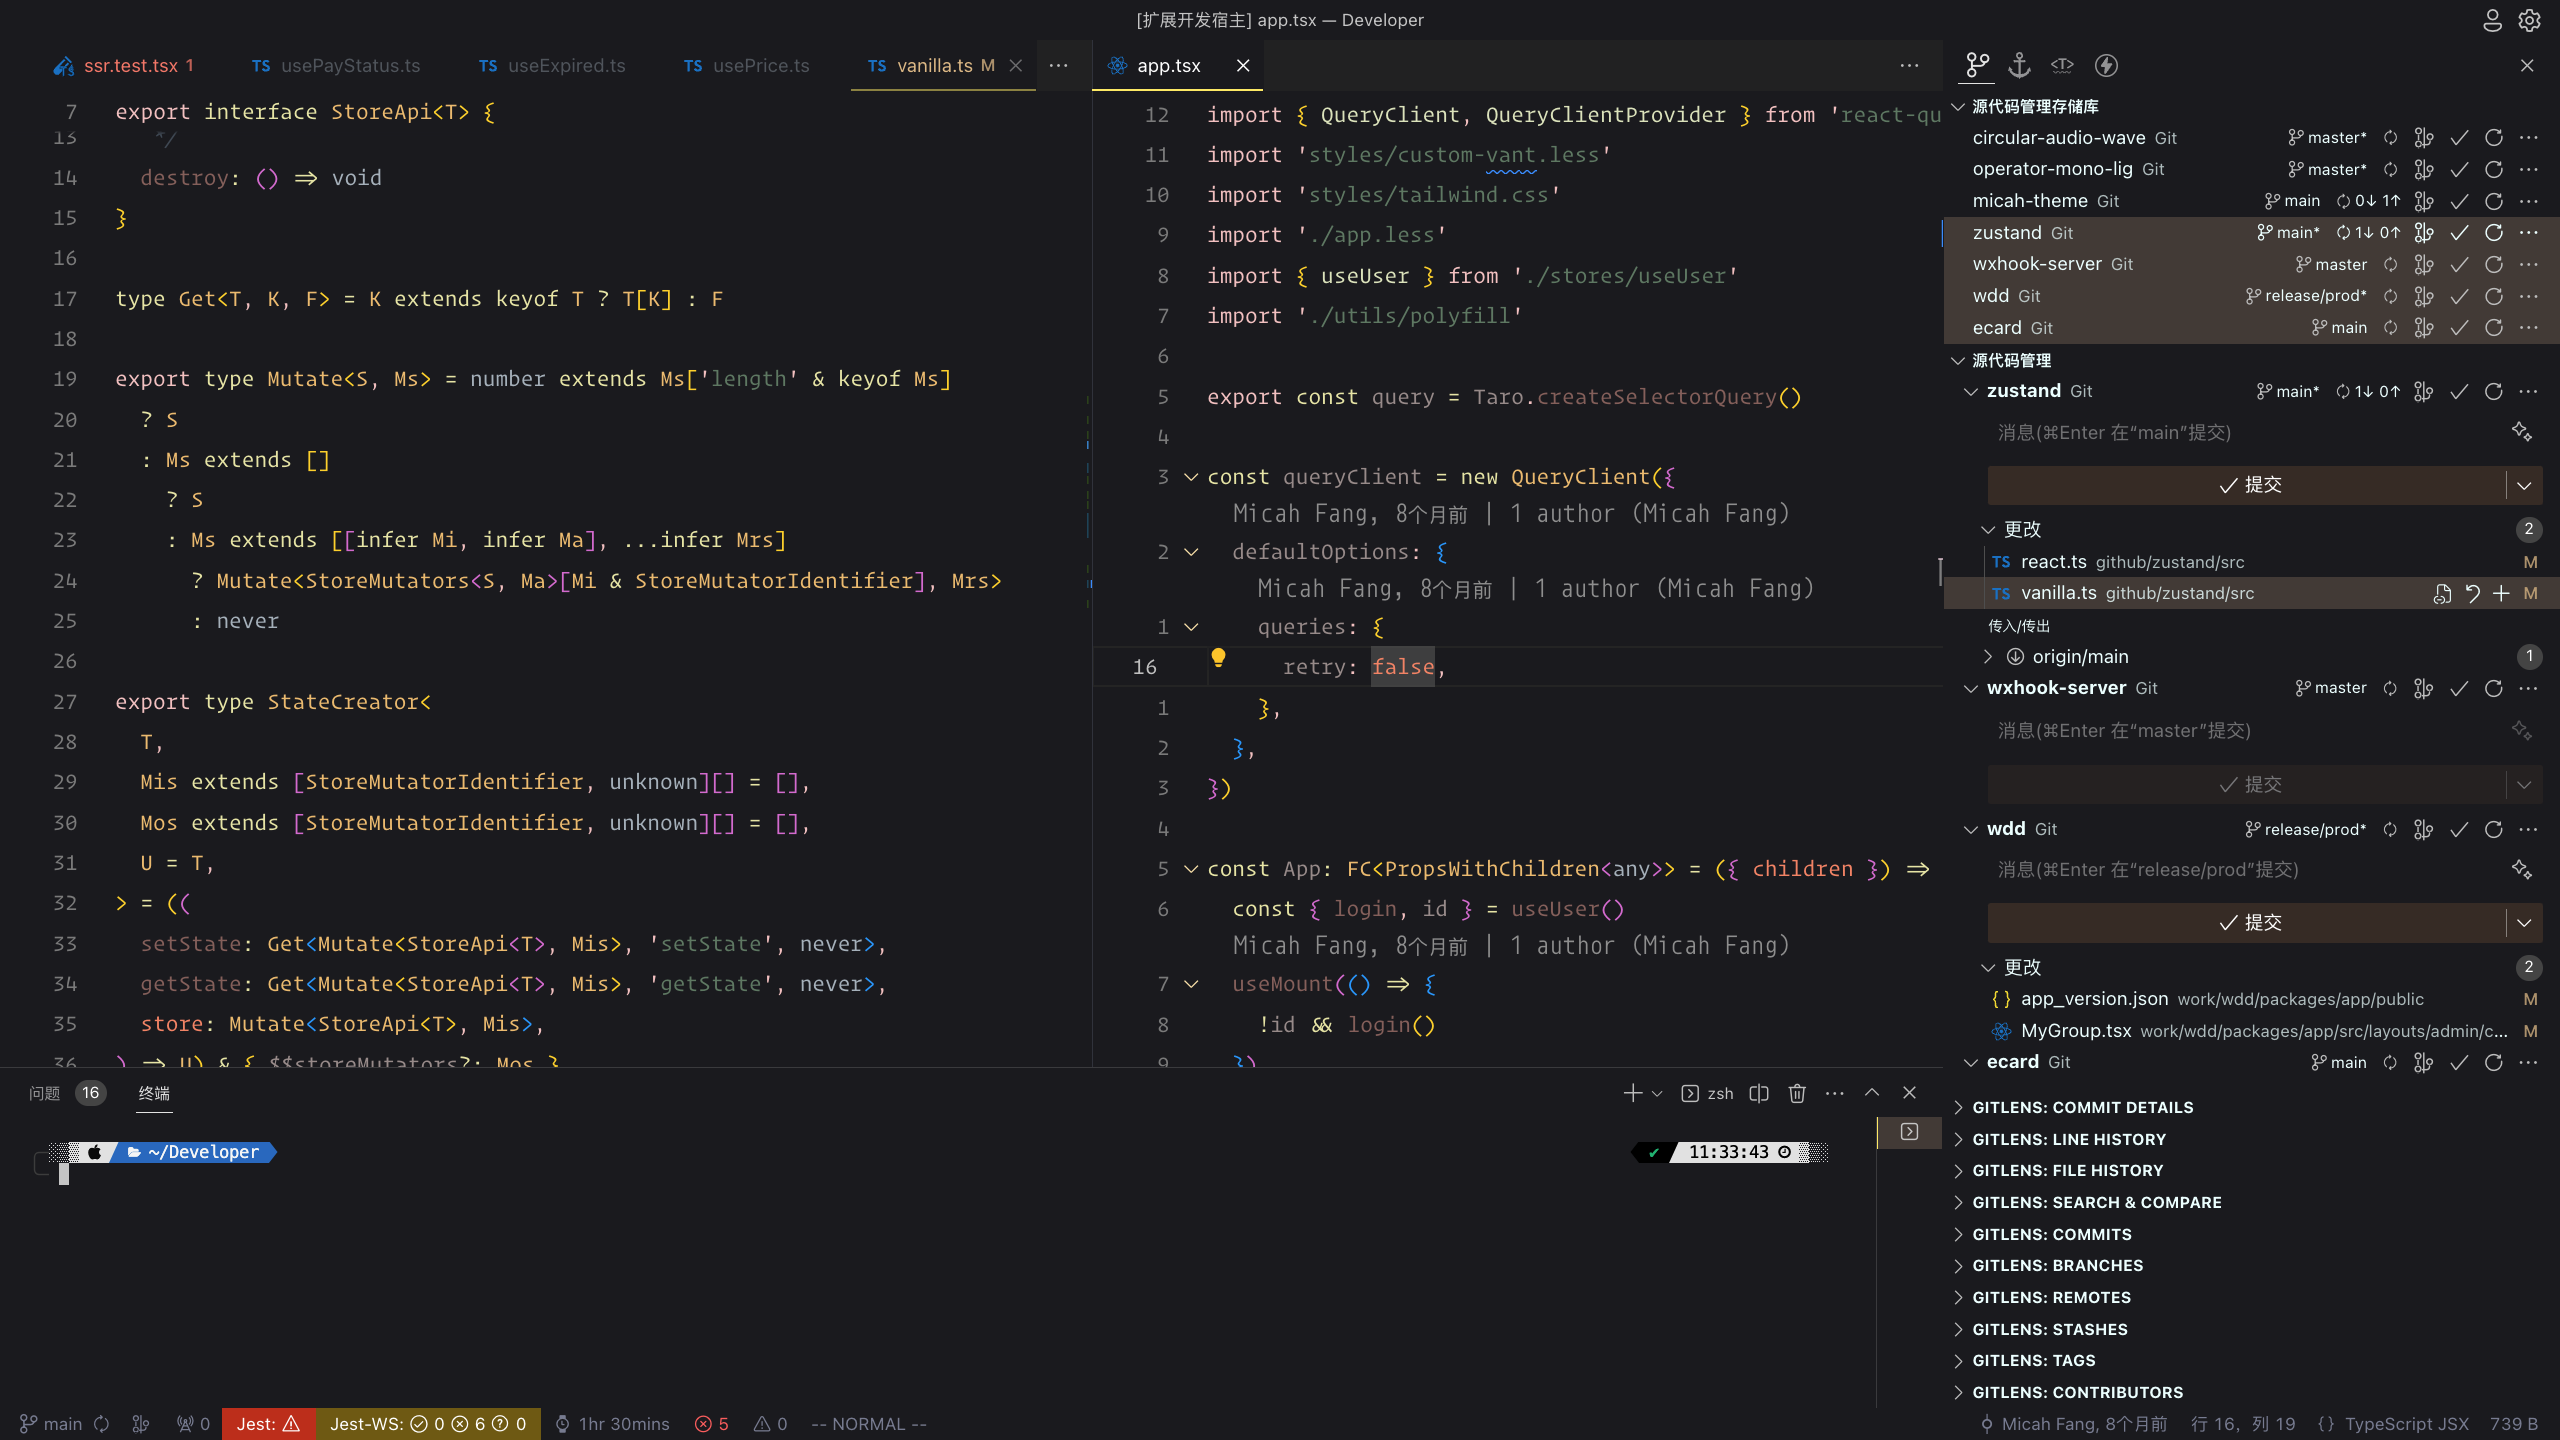2560x1440 pixels.
Task: Toggle fold on the defaultOptions line
Action: (1191, 552)
